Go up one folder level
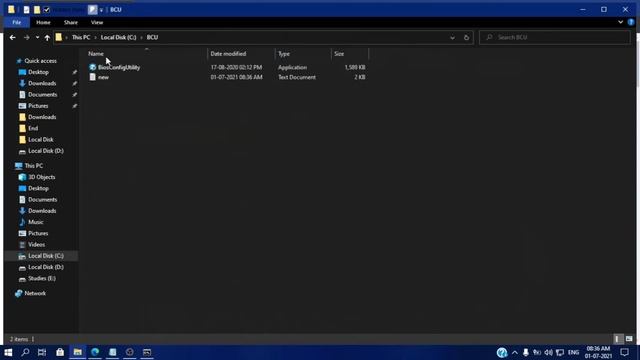Viewport: 640px width, 360px height. (47, 38)
